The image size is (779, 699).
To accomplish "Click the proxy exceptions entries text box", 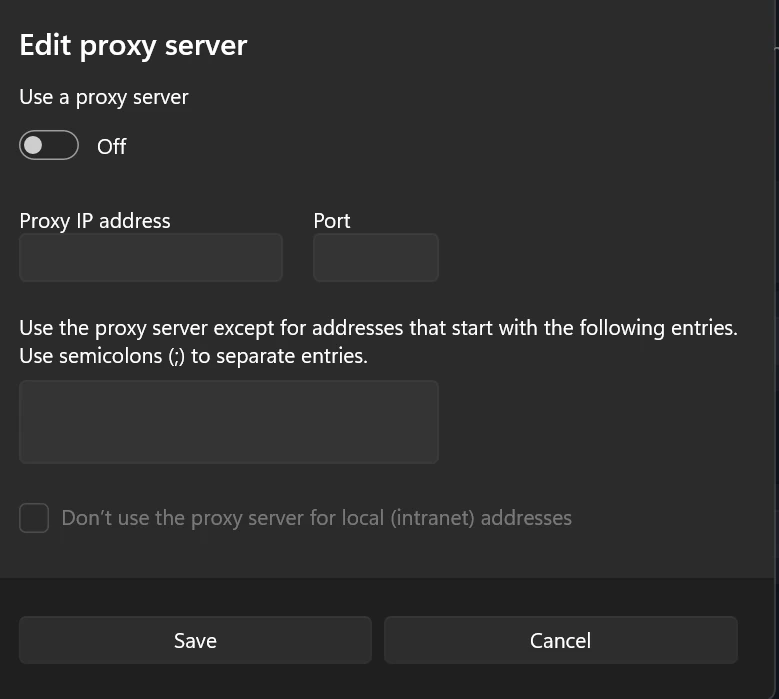I will (x=229, y=421).
